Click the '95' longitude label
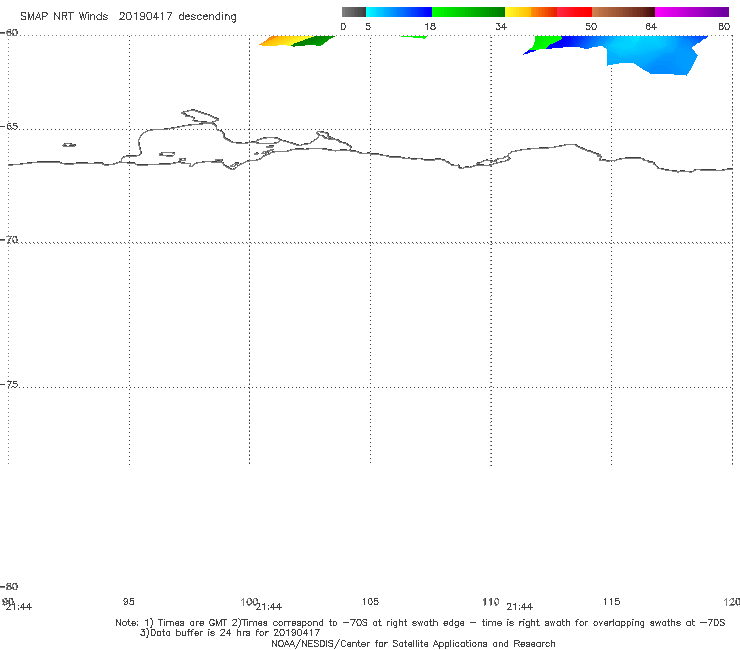The width and height of the screenshot is (740, 650). click(128, 601)
